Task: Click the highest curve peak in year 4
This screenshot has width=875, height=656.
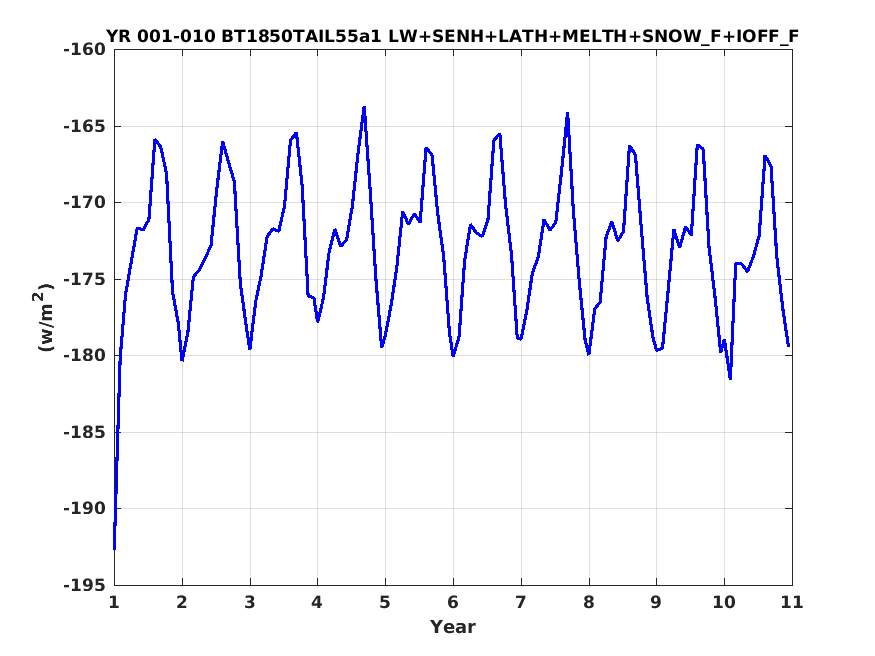Action: [x=364, y=108]
